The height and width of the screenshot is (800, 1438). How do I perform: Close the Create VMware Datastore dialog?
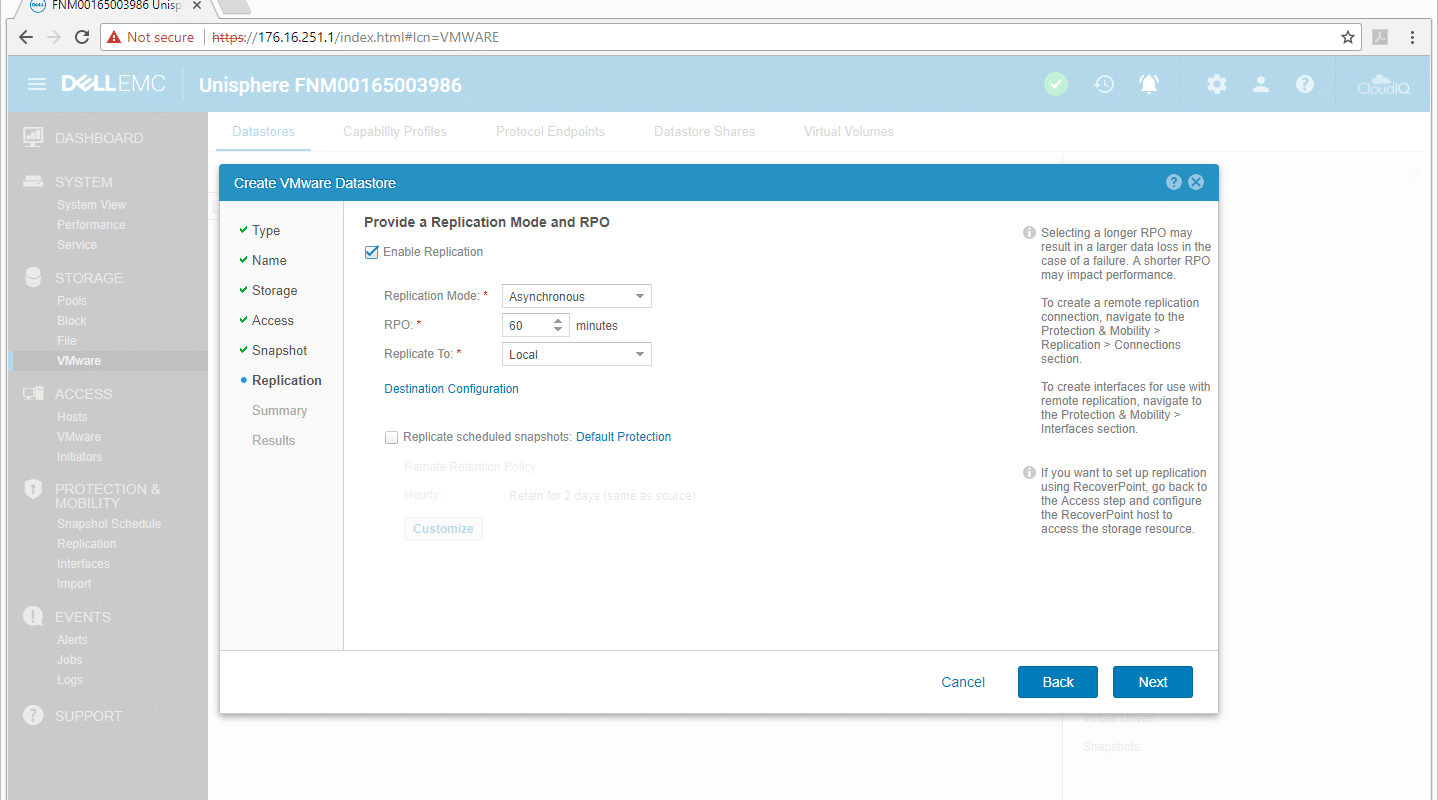pos(1196,182)
